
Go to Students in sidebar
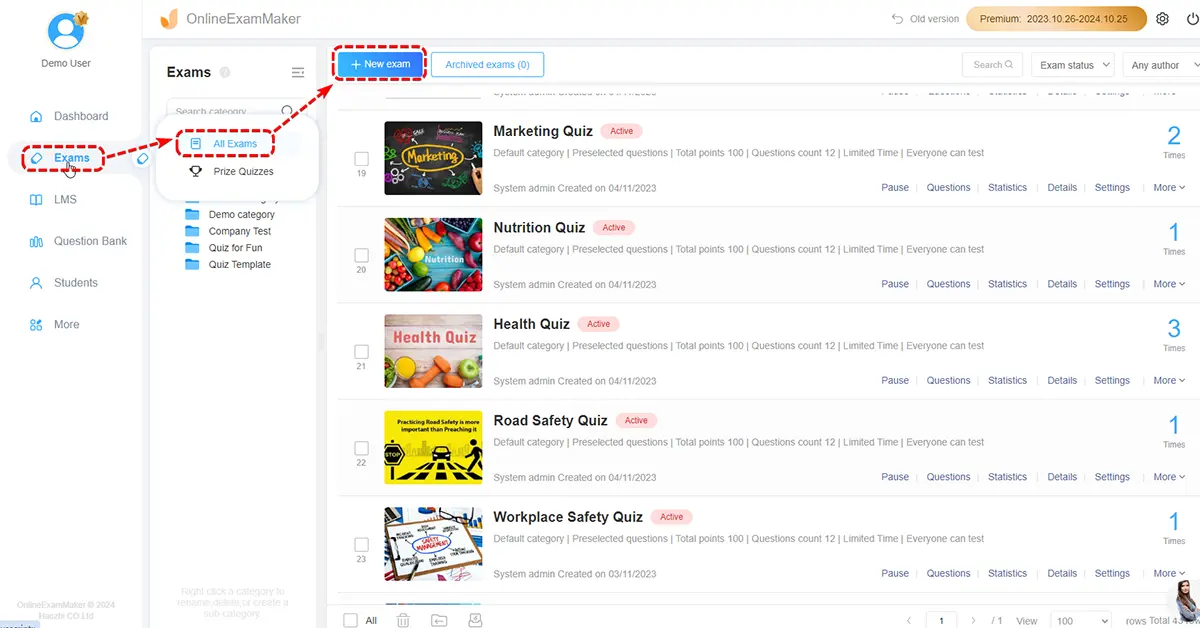pos(75,283)
